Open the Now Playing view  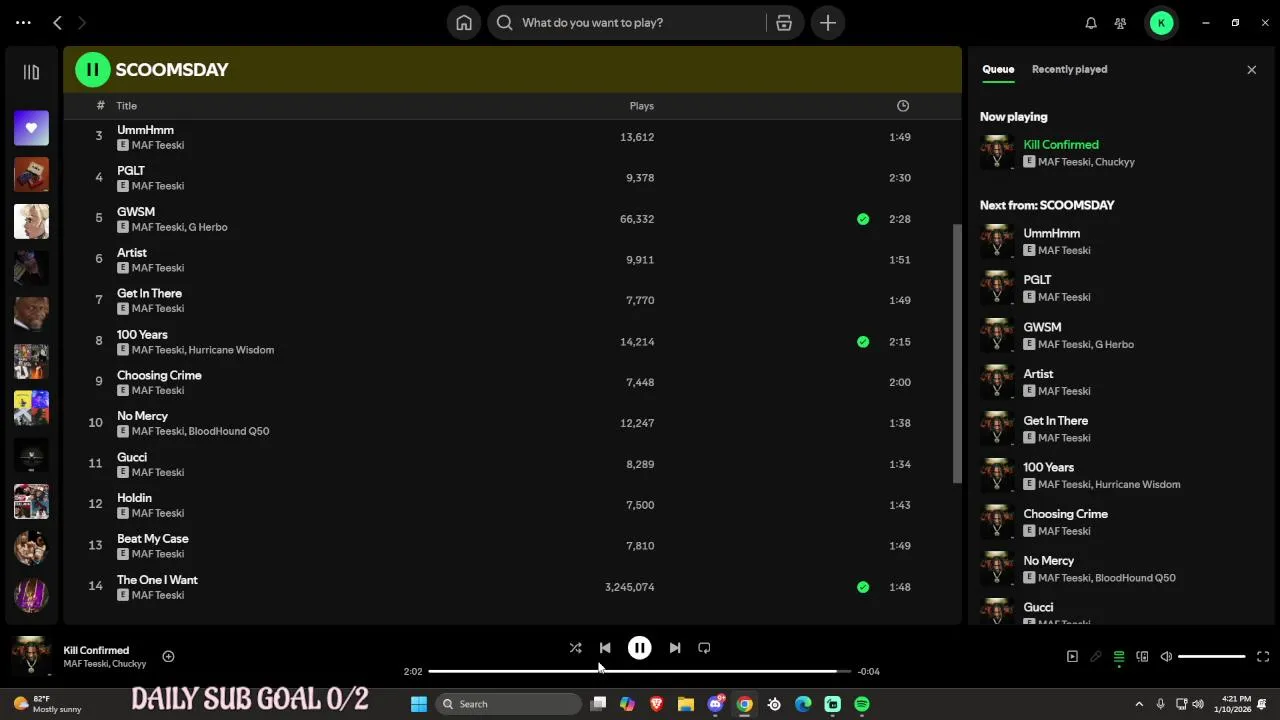[x=1072, y=657]
